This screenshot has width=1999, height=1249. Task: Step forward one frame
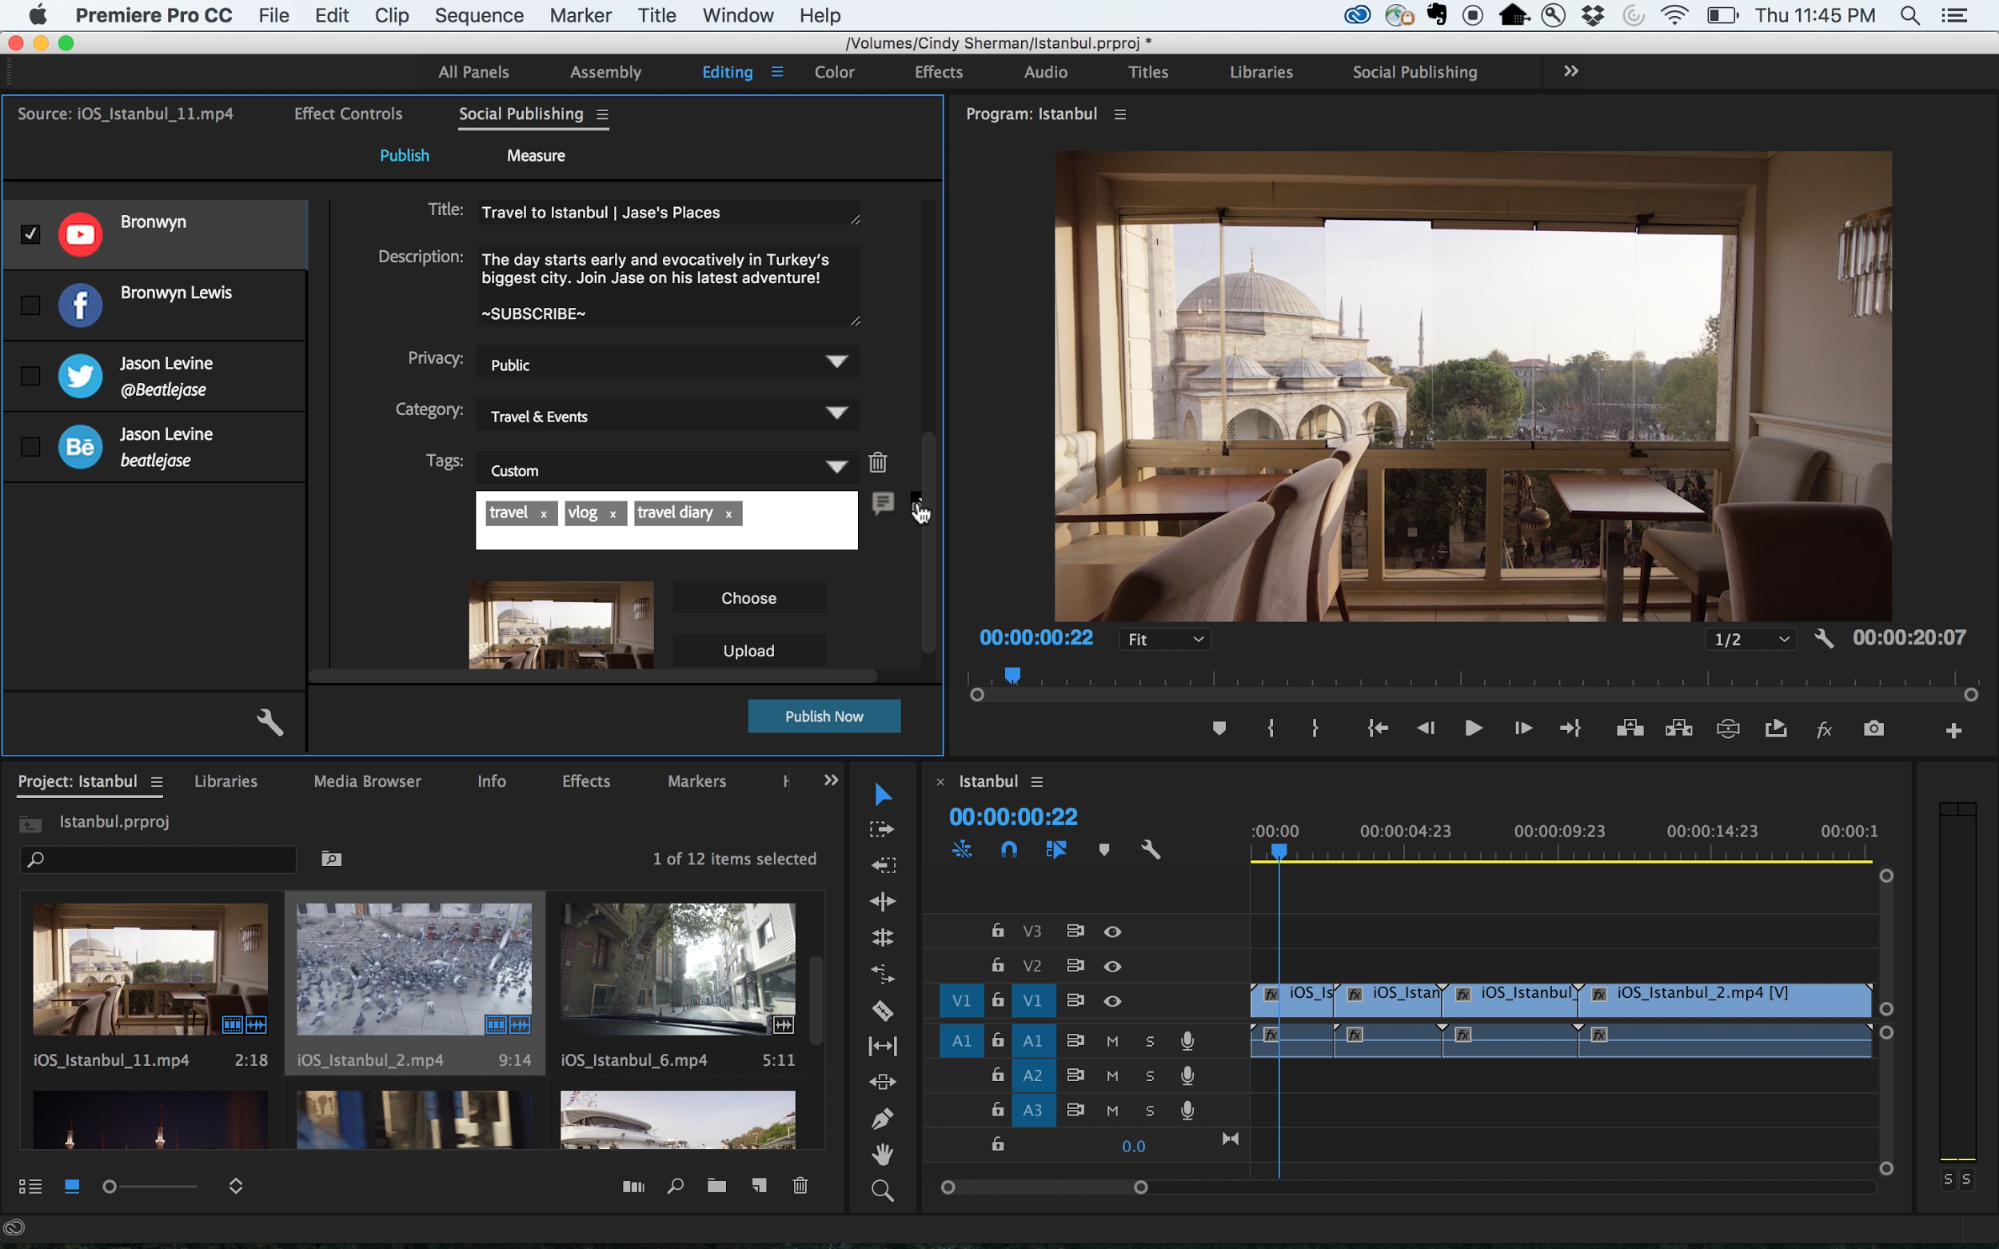click(1522, 729)
